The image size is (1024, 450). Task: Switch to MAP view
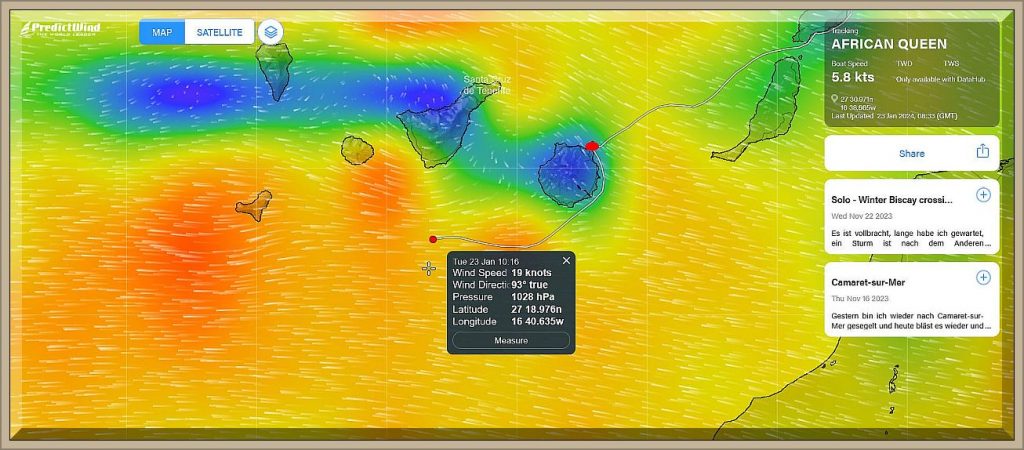[162, 32]
